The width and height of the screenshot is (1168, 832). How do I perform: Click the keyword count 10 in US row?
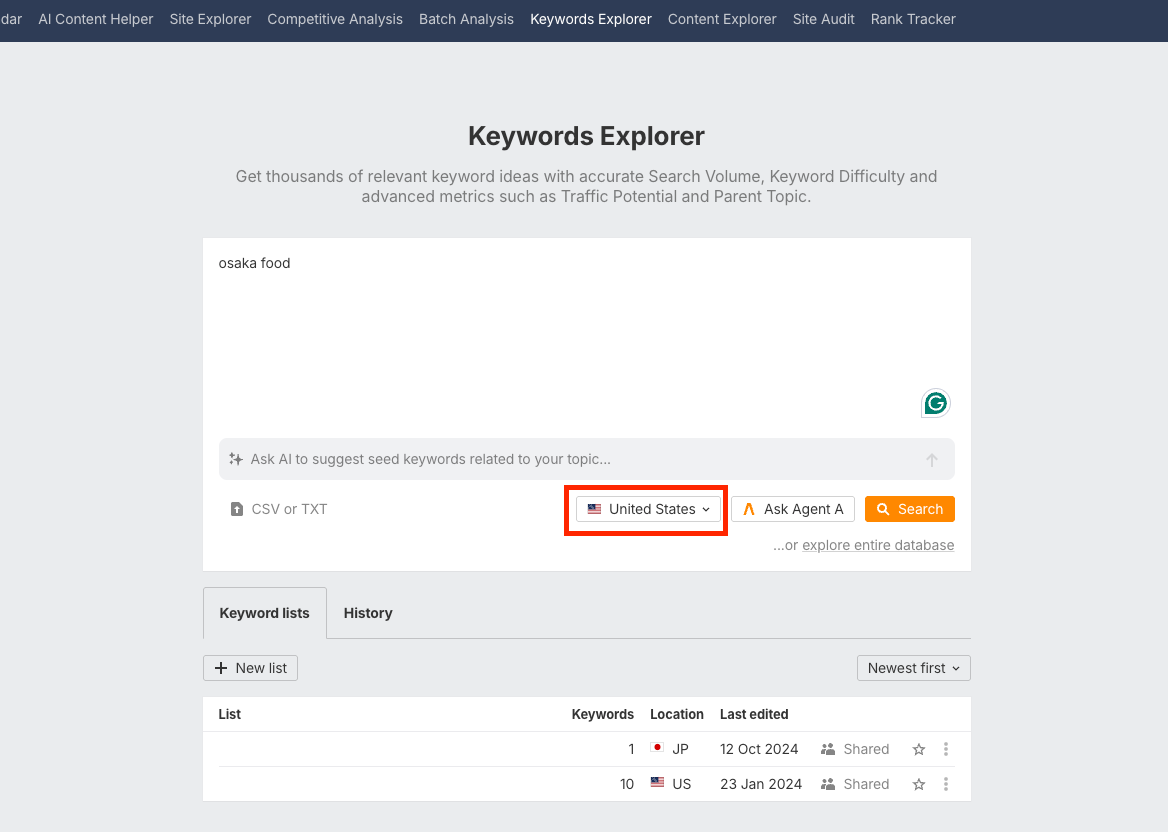click(x=626, y=784)
